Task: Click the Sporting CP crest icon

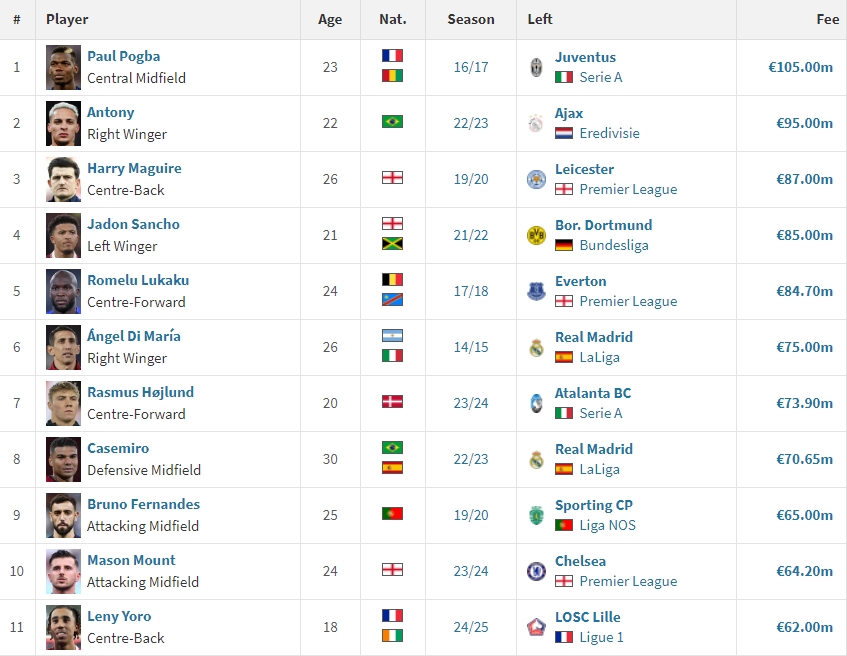Action: (x=536, y=515)
